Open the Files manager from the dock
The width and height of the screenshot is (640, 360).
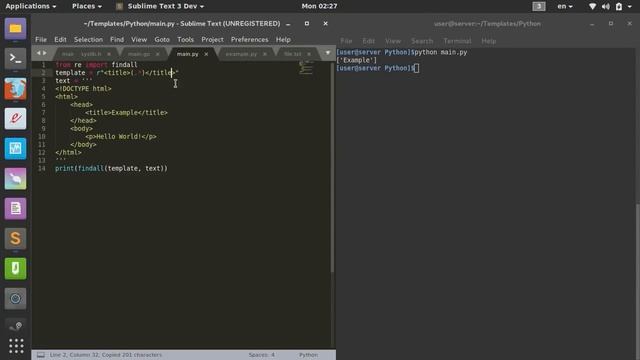[x=16, y=29]
